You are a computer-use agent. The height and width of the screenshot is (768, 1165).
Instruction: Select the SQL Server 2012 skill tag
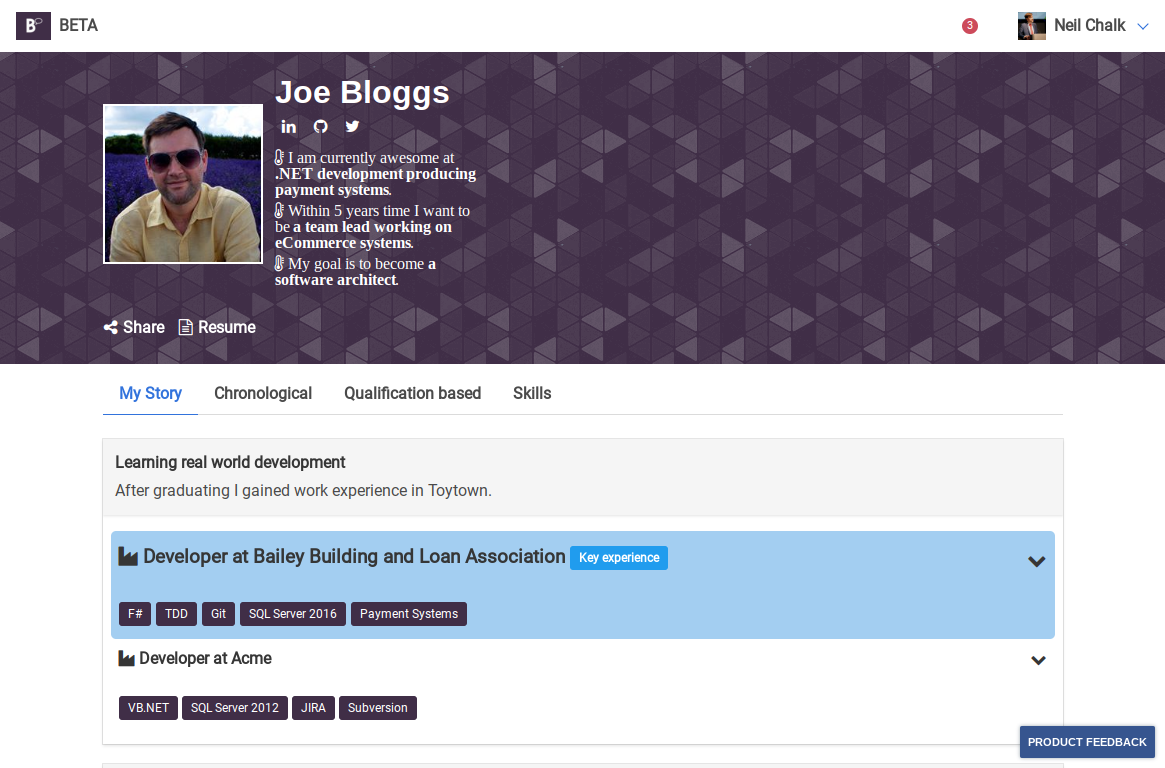coord(235,708)
